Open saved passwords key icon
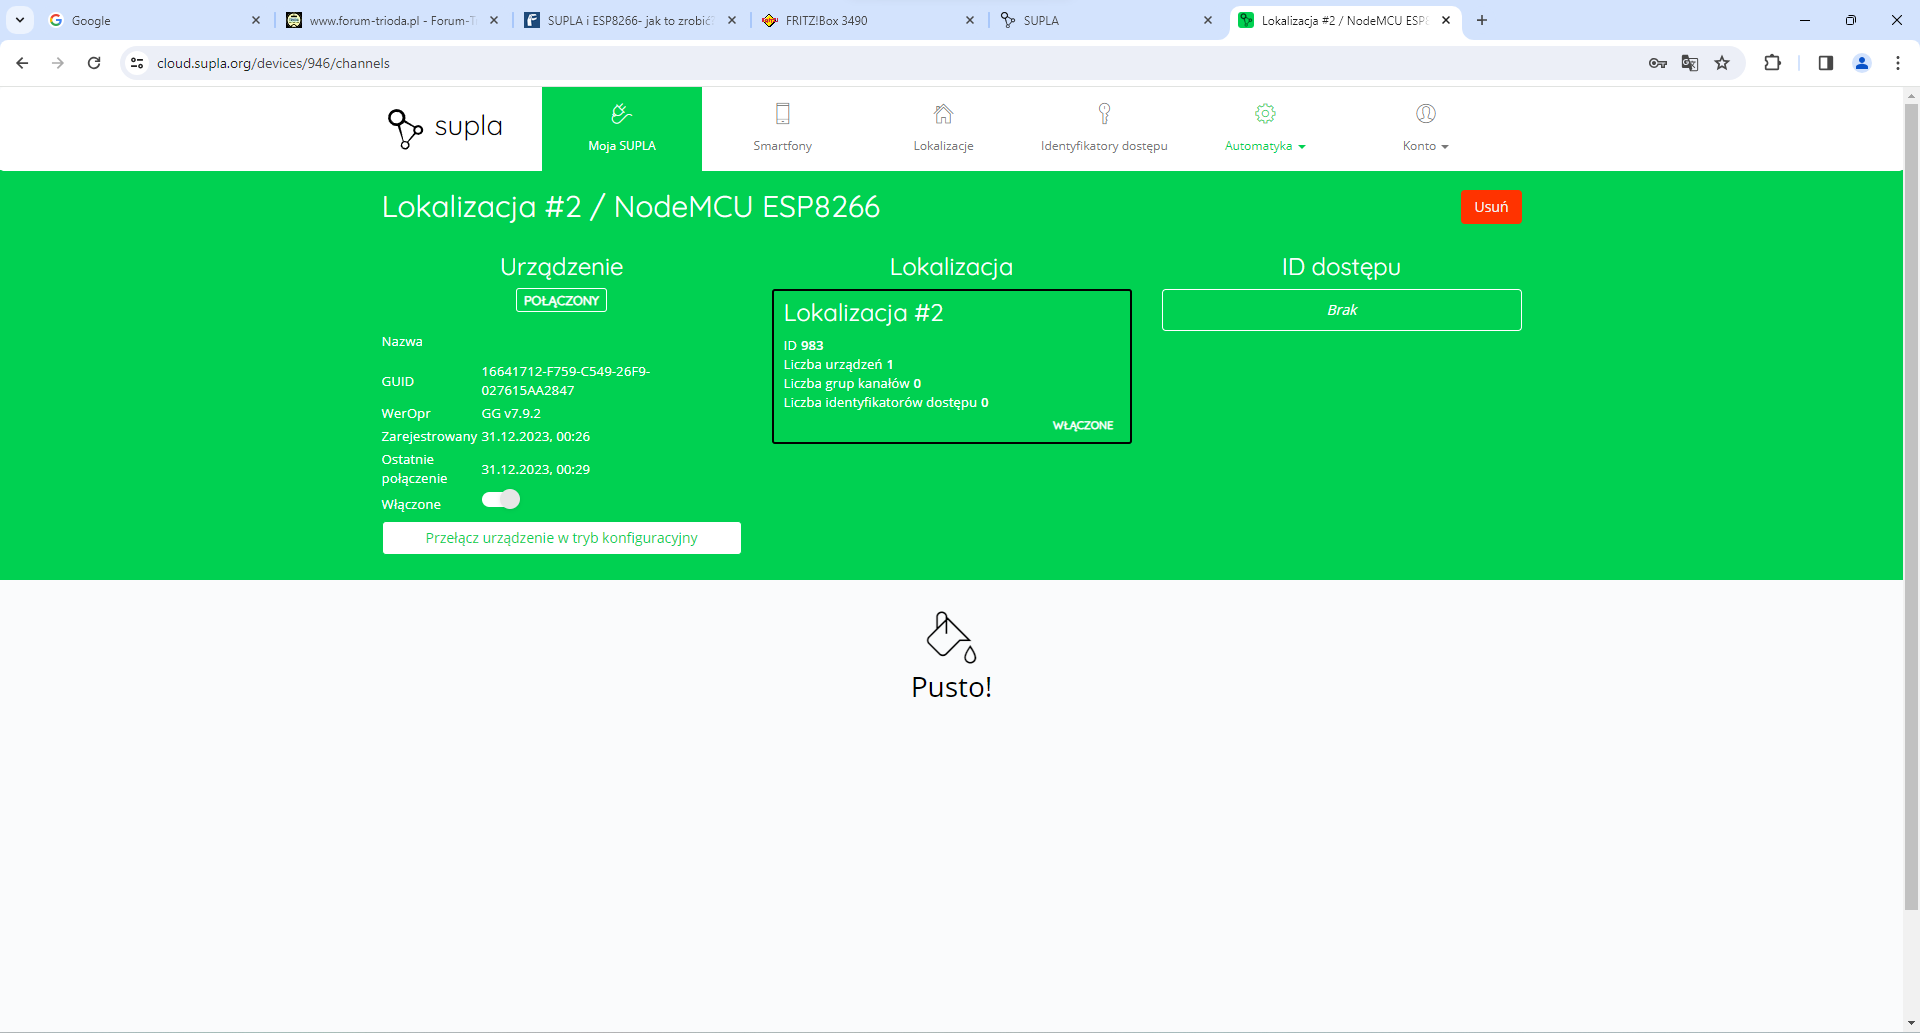Screen dimensions: 1920x1033 pos(1658,63)
